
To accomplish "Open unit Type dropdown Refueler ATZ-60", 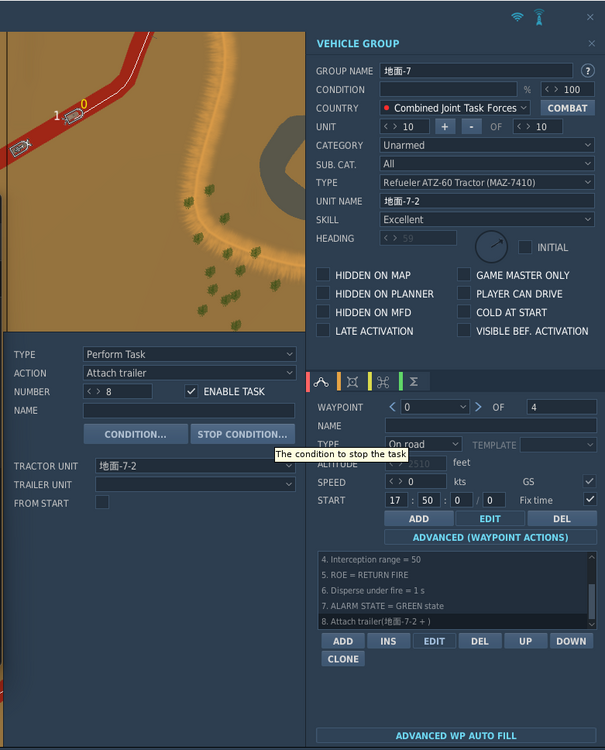I will tap(487, 182).
